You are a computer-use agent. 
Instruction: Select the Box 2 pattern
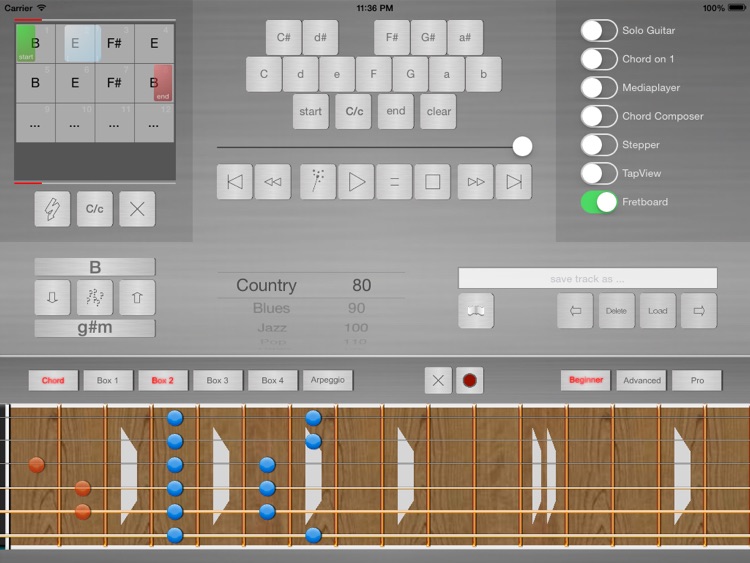(x=163, y=381)
